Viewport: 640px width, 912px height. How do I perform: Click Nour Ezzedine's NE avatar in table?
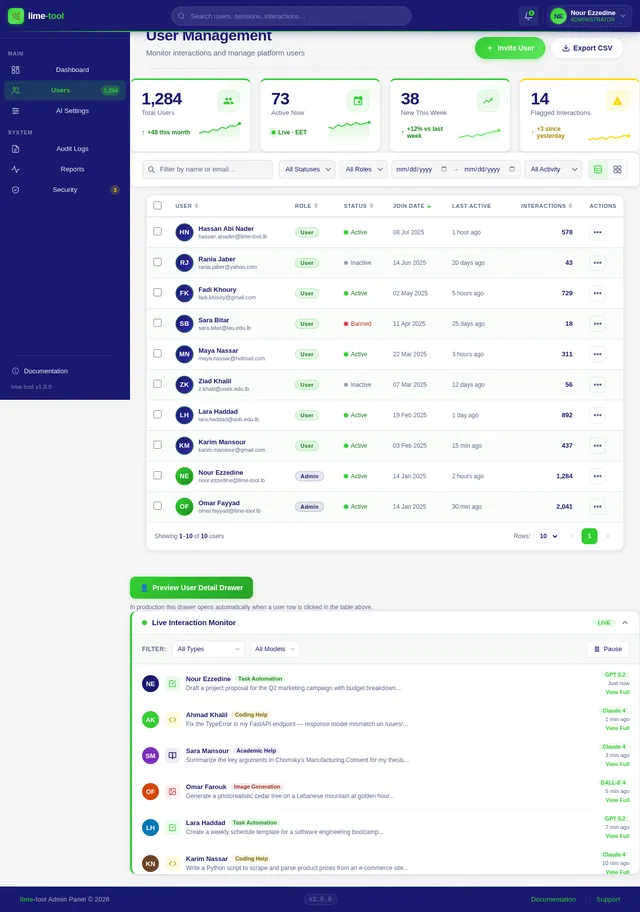click(184, 477)
